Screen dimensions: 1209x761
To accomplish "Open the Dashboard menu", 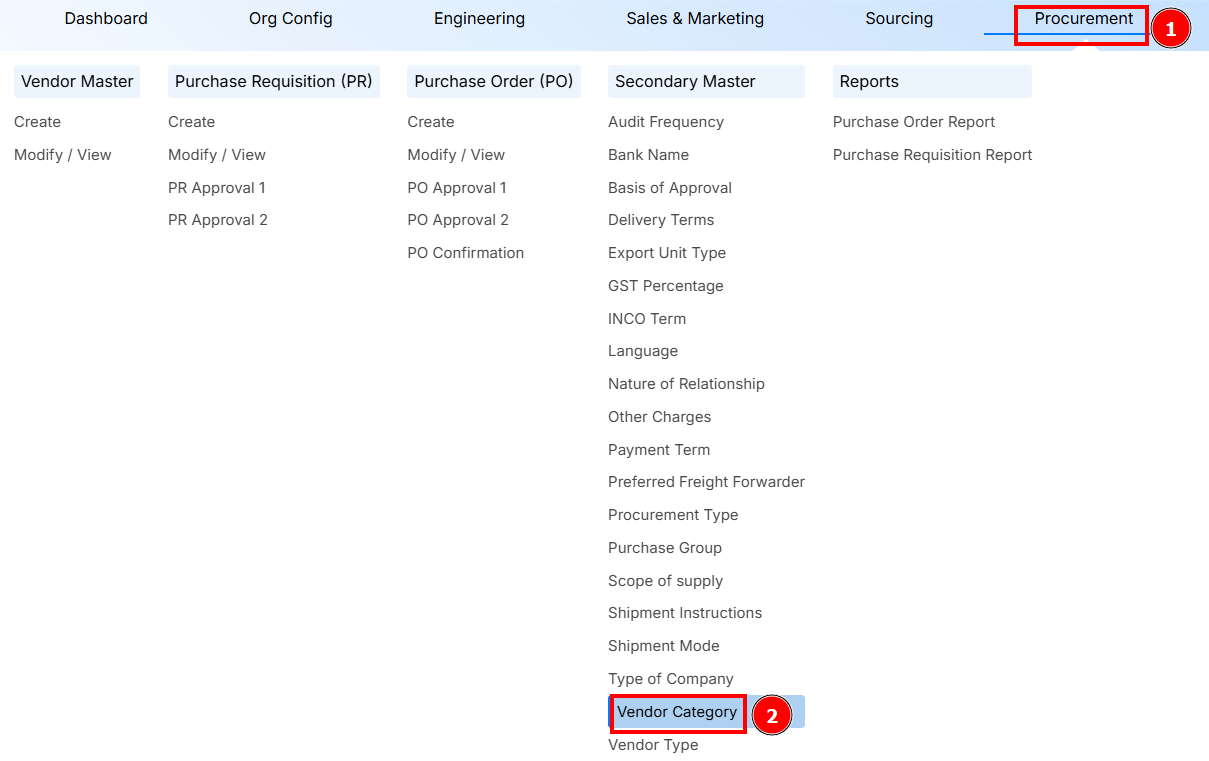I will point(105,18).
